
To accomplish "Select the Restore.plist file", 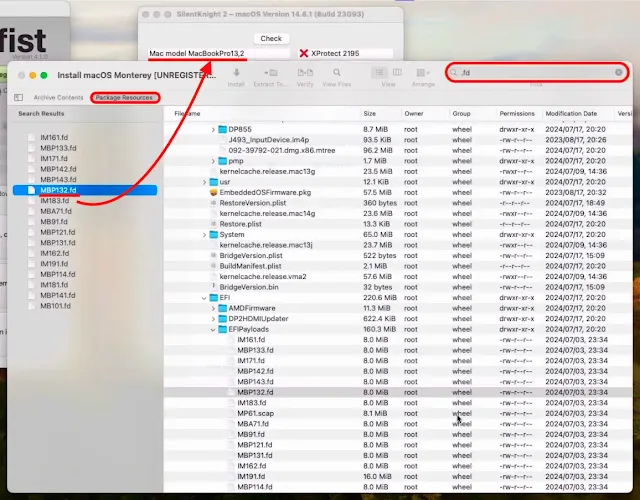I will point(240,224).
